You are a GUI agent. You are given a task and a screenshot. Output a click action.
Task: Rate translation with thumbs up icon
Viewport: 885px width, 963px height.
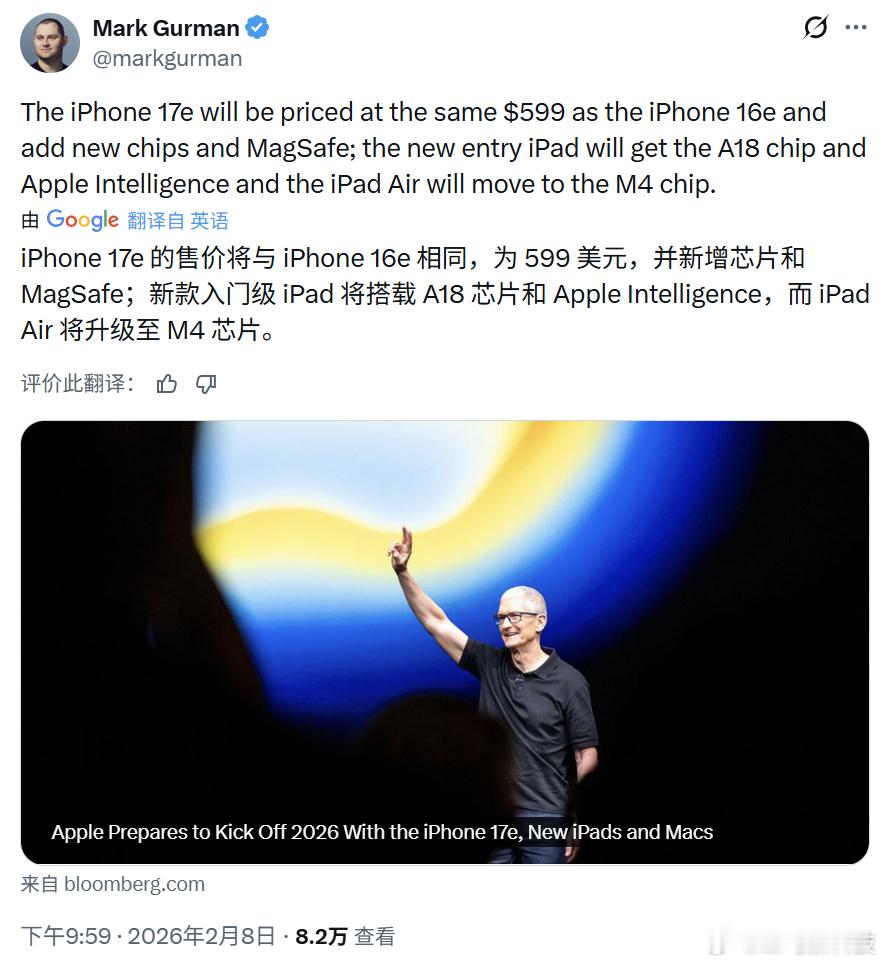click(x=166, y=384)
